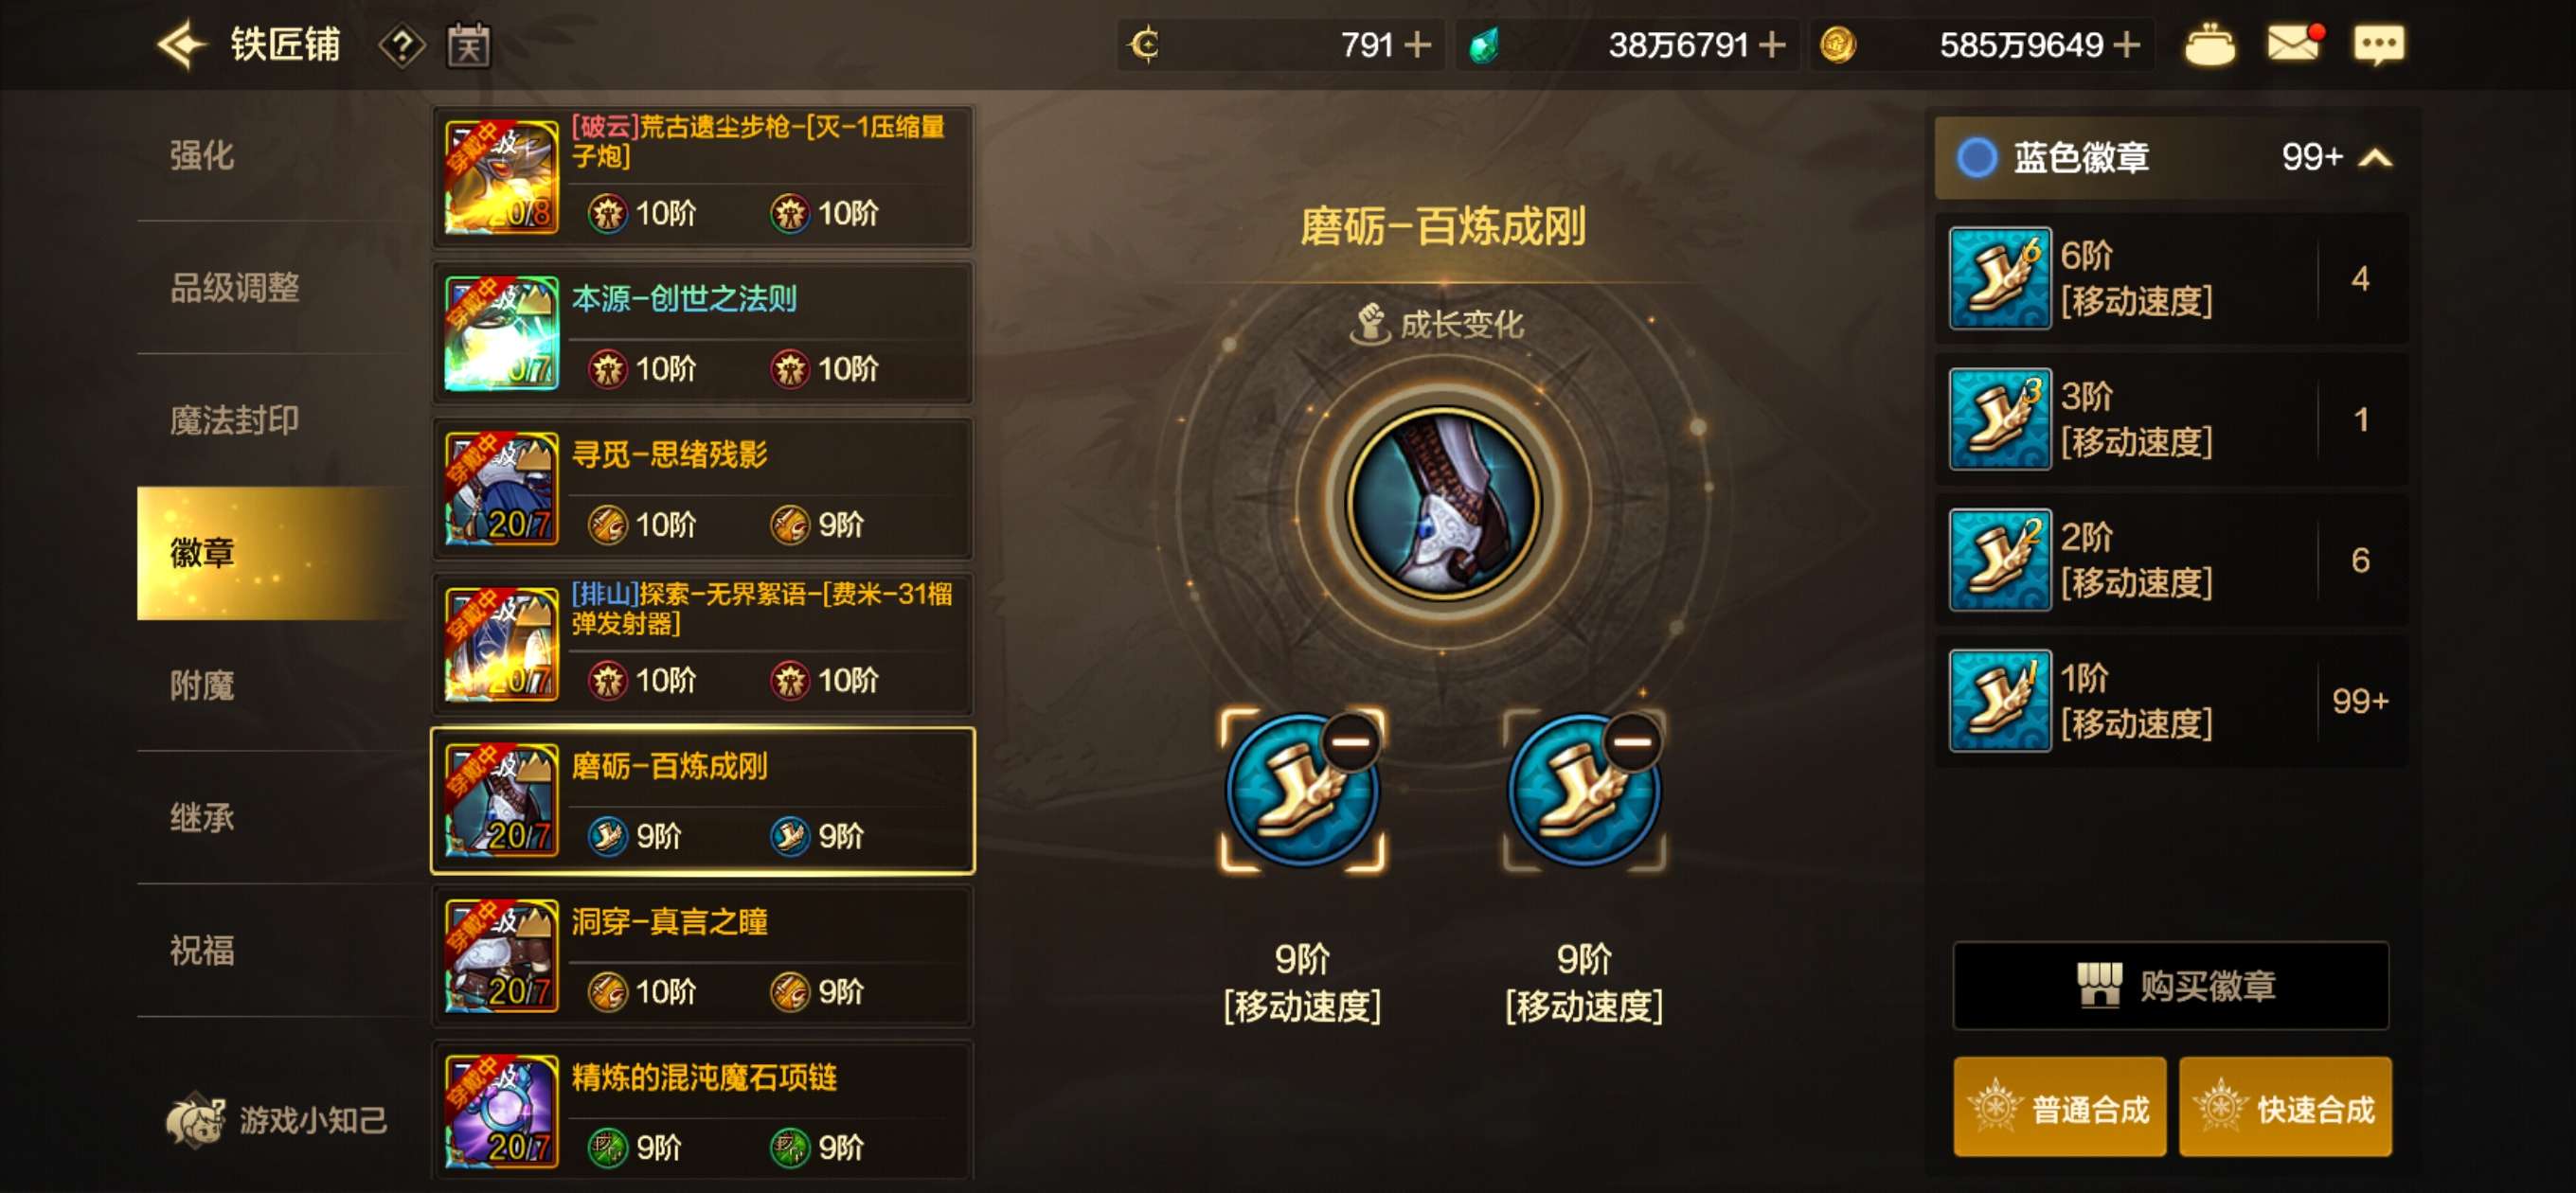Select the 蓝色徽章 blue circle filter

point(1976,157)
